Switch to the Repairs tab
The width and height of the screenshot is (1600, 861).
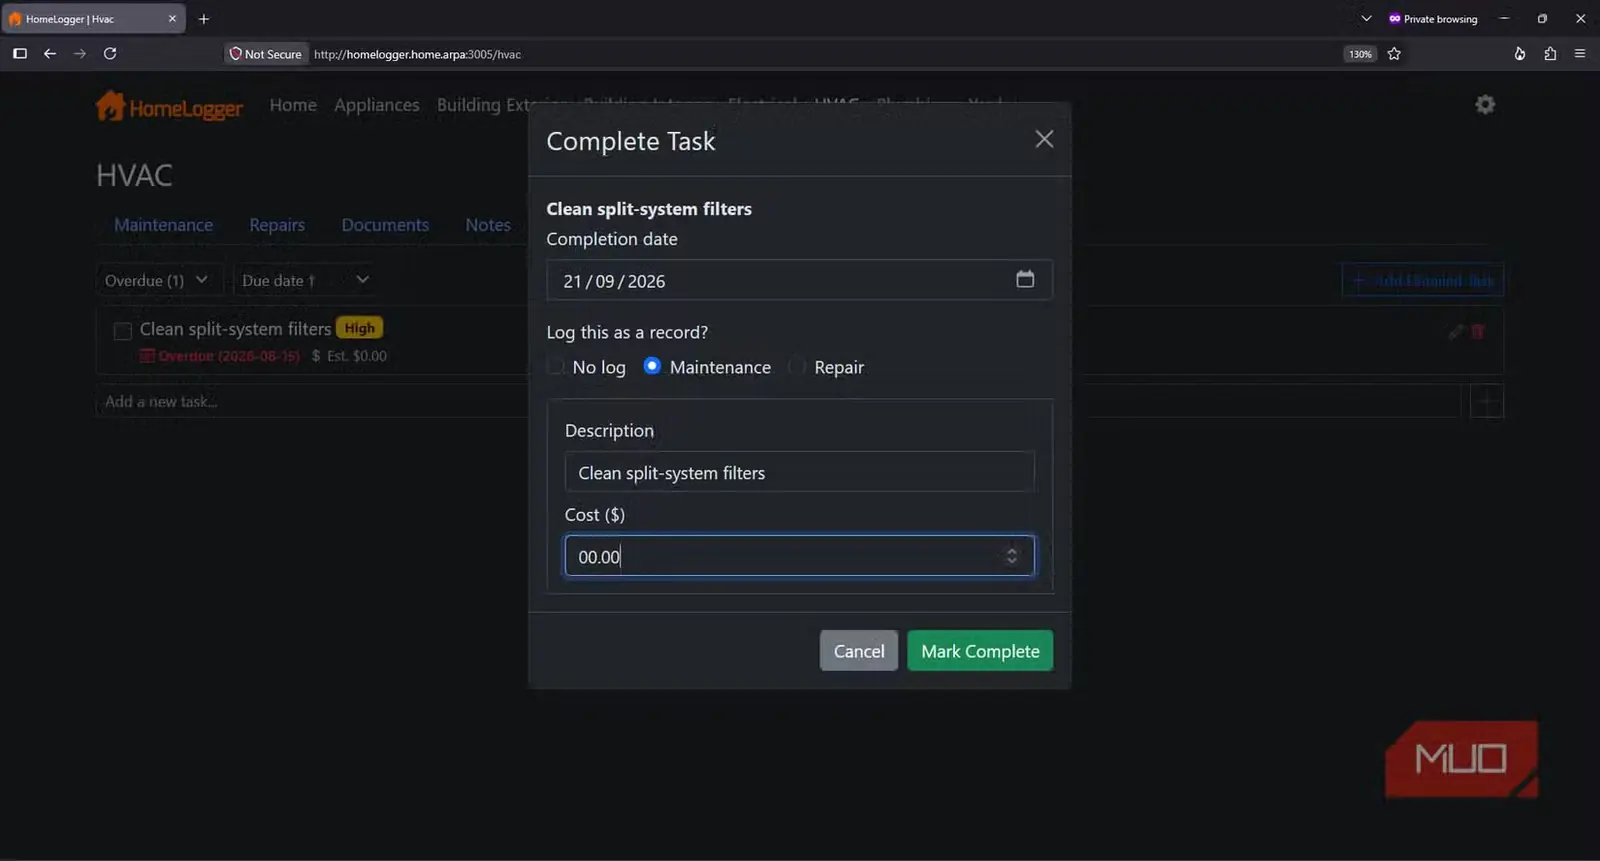[x=277, y=225]
